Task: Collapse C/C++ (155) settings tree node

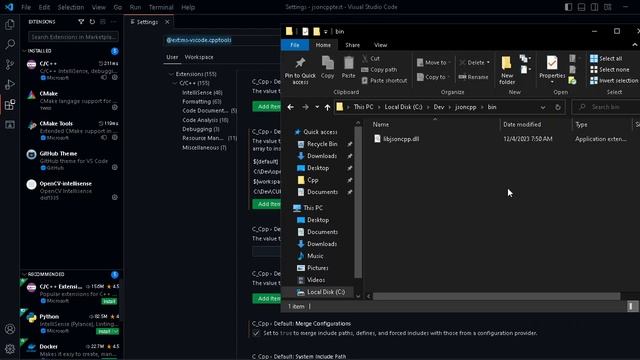Action: [x=175, y=83]
